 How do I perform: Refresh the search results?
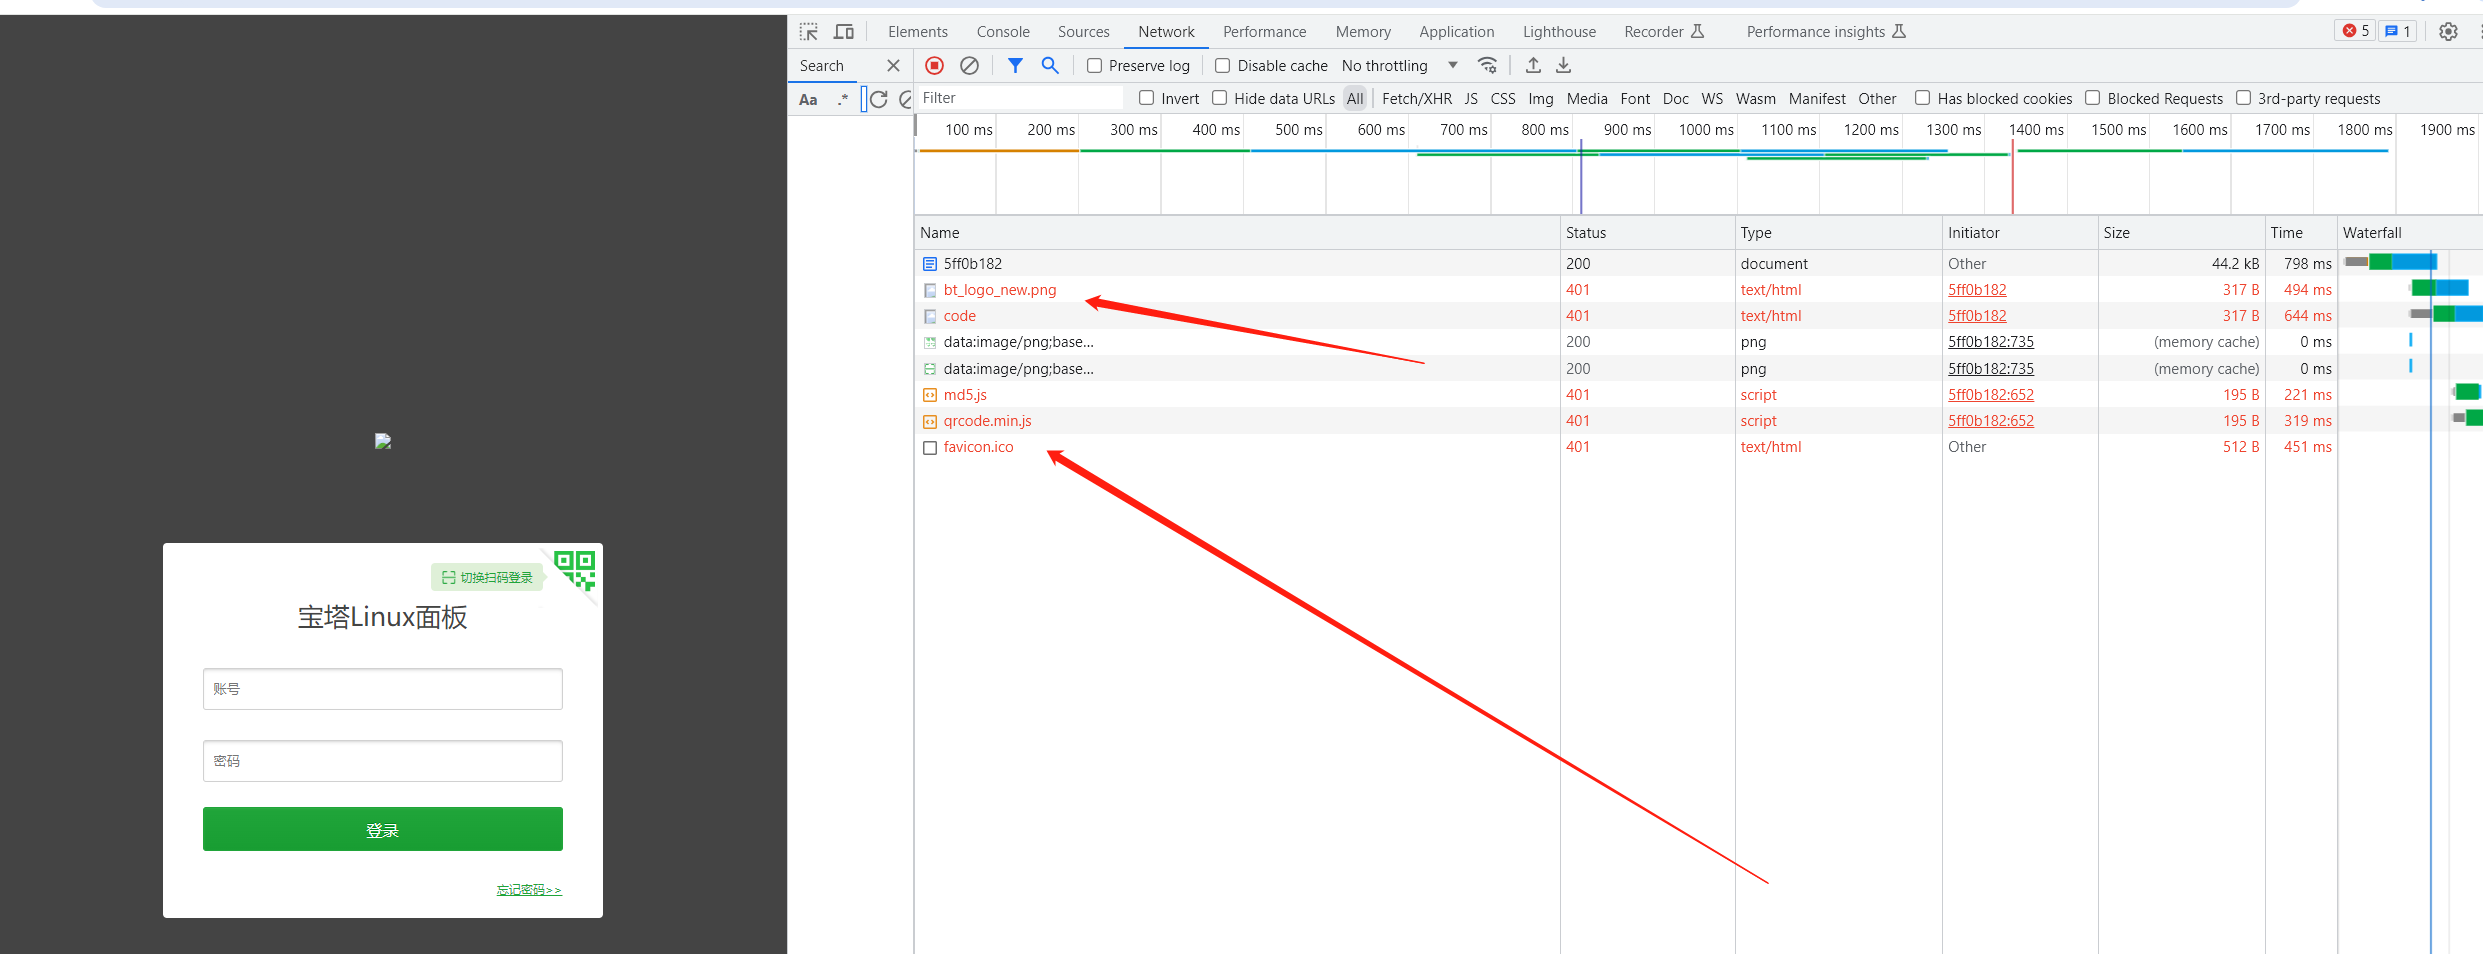[879, 99]
